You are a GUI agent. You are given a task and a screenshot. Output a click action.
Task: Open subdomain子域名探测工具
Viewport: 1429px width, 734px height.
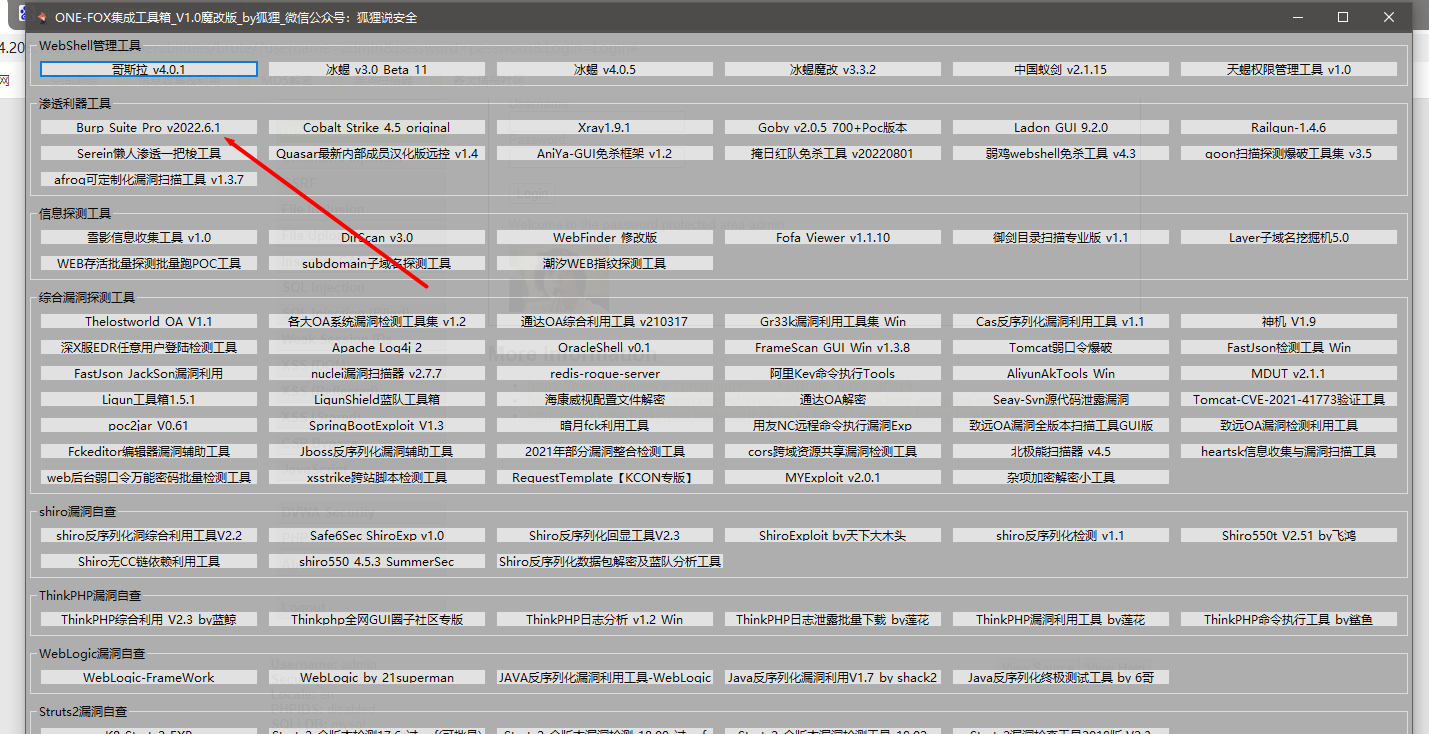377,264
